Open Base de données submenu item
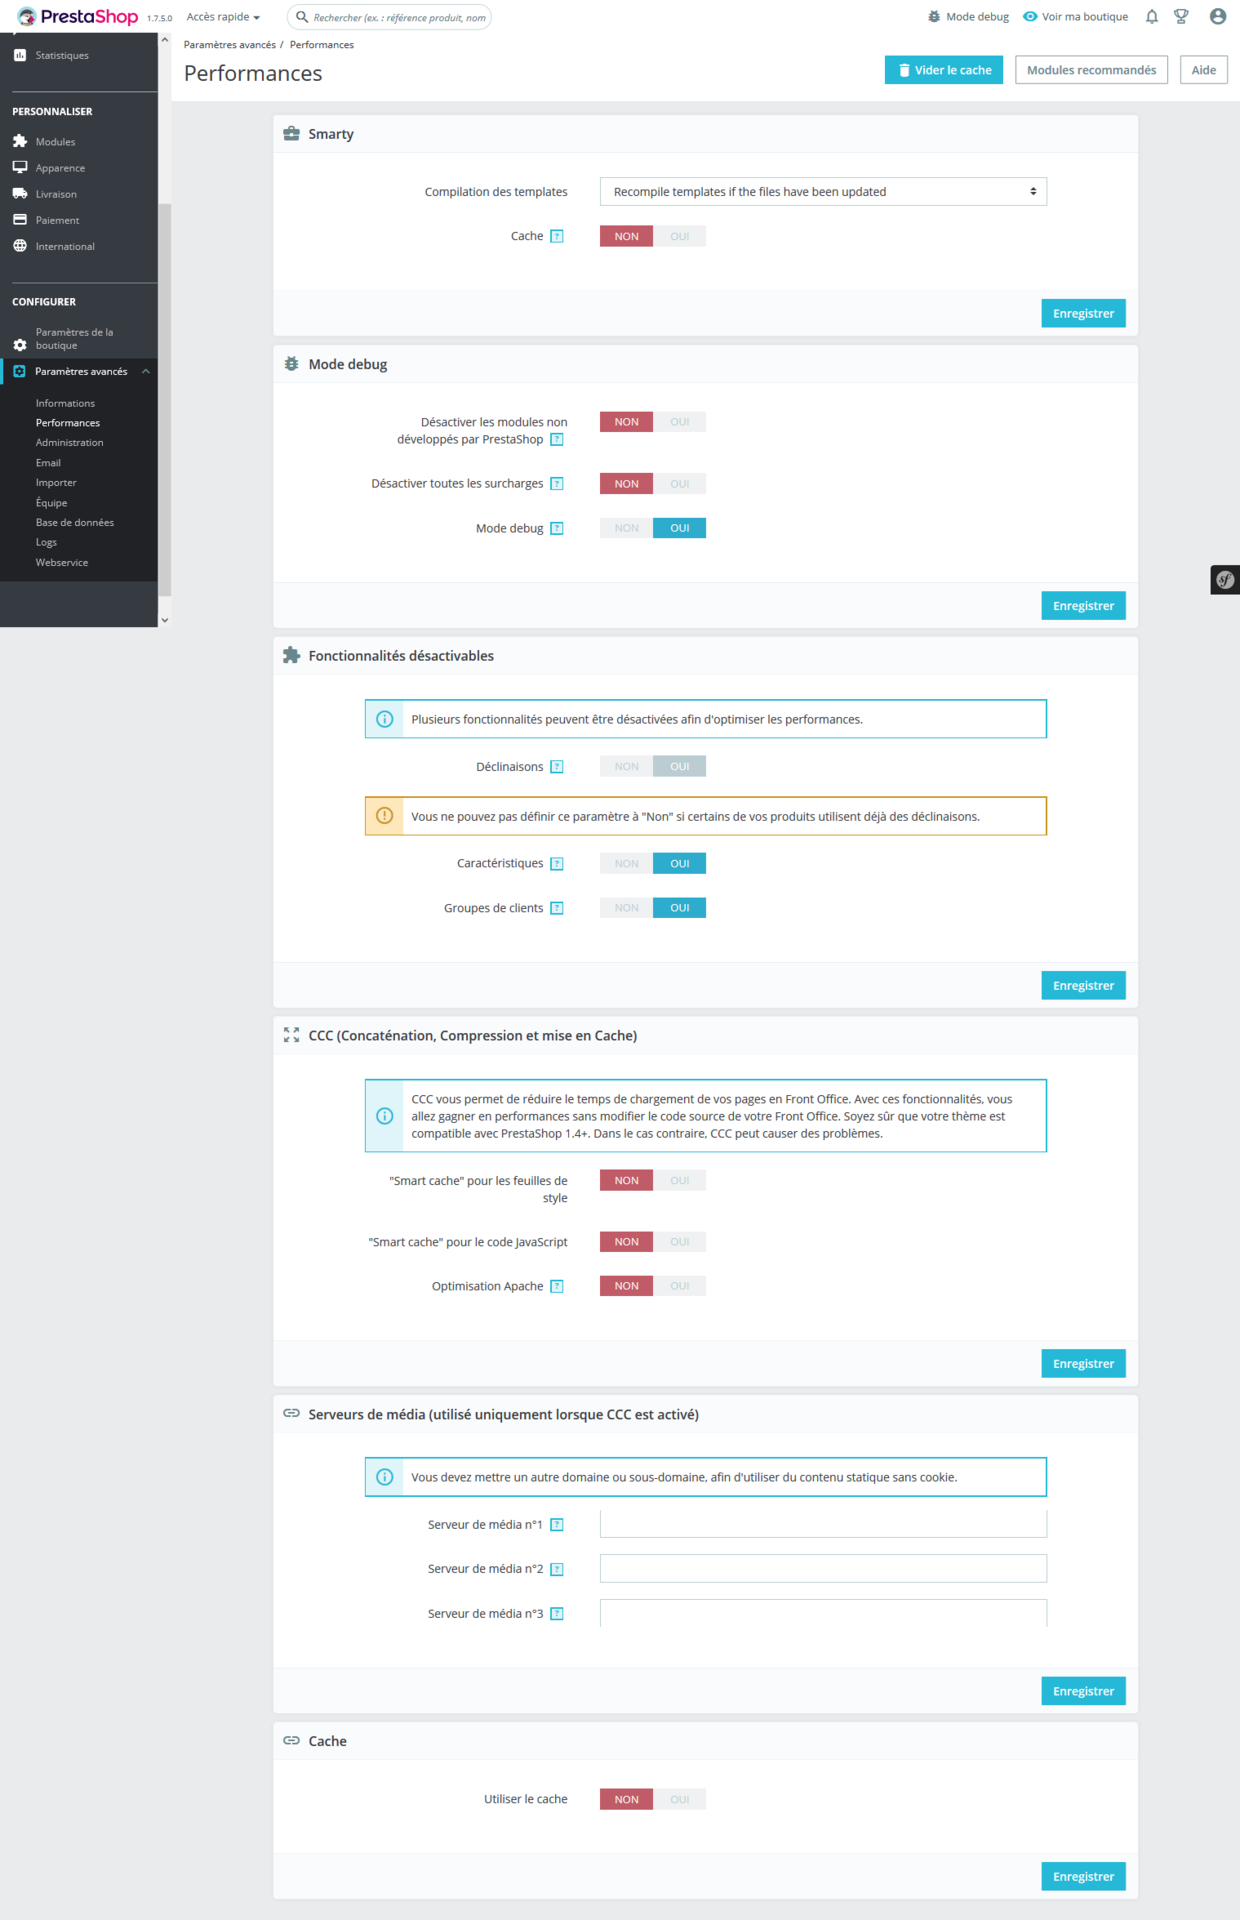This screenshot has width=1240, height=1920. 75,523
